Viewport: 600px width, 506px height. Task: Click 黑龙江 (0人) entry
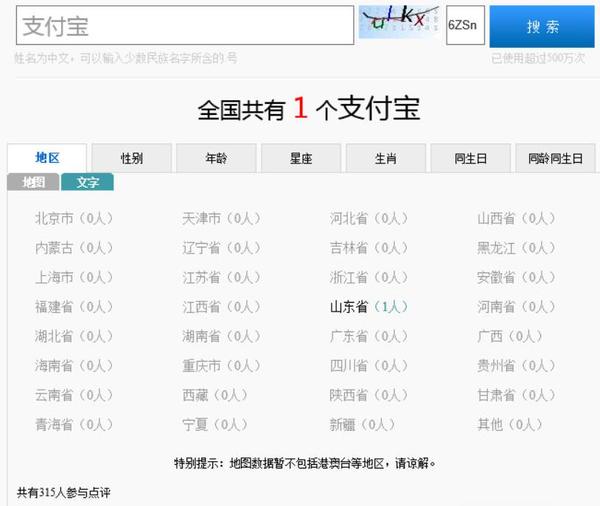click(x=516, y=248)
